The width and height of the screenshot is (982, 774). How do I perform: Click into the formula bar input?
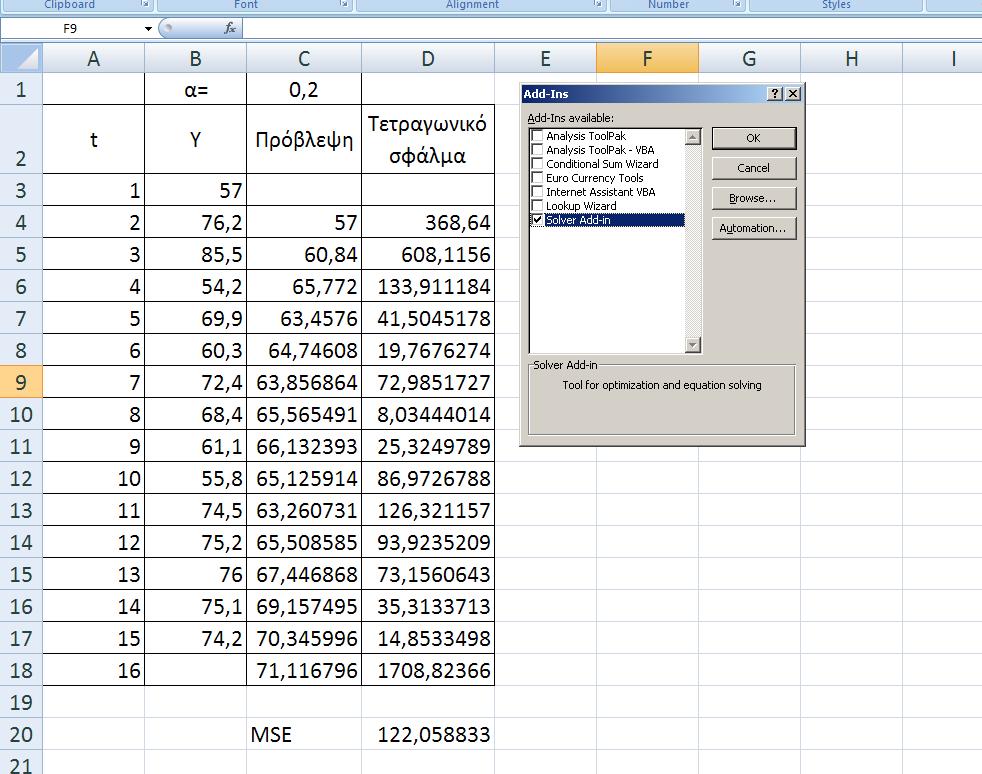click(612, 29)
